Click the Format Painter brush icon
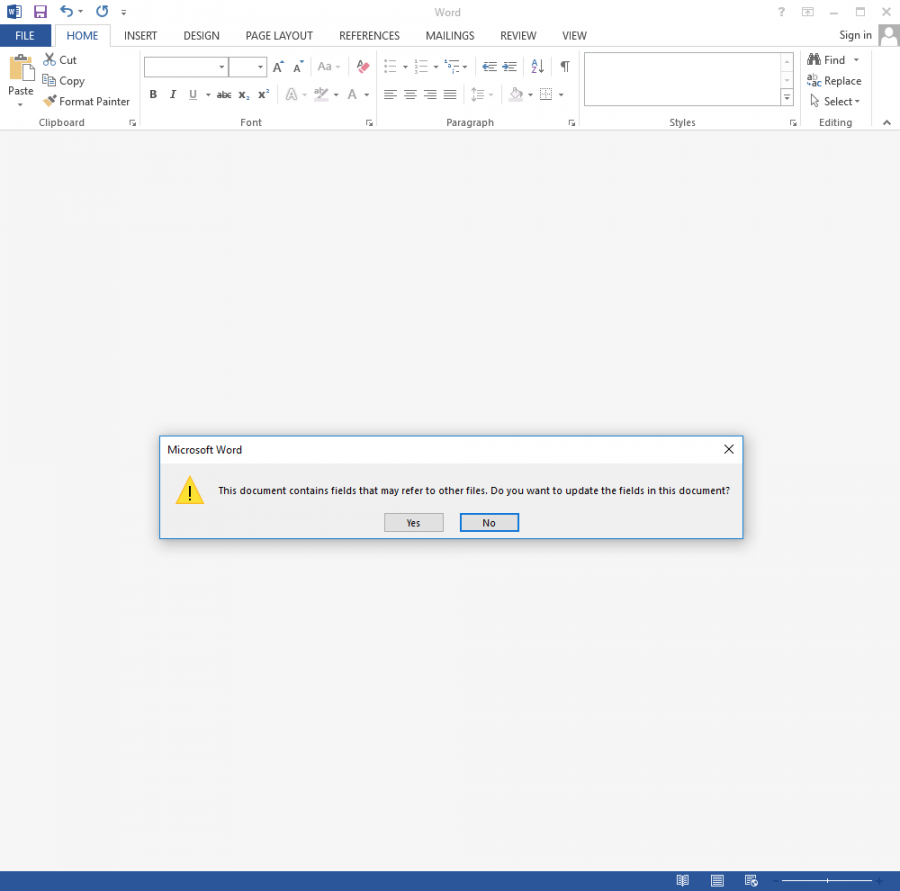The width and height of the screenshot is (900, 891). pos(50,101)
